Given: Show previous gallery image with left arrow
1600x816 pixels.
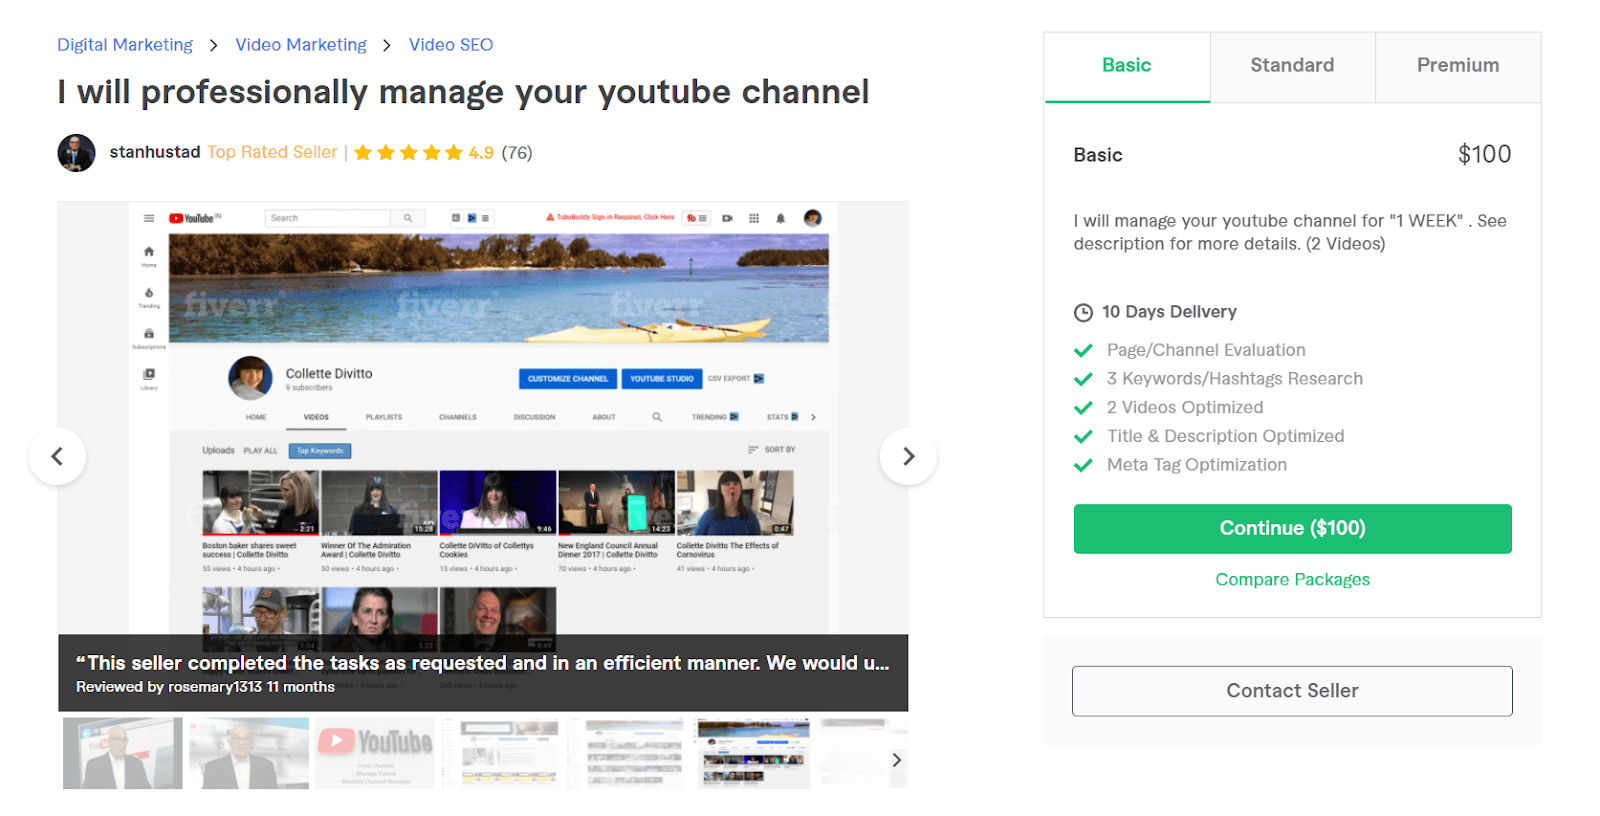Looking at the screenshot, I should click(57, 456).
